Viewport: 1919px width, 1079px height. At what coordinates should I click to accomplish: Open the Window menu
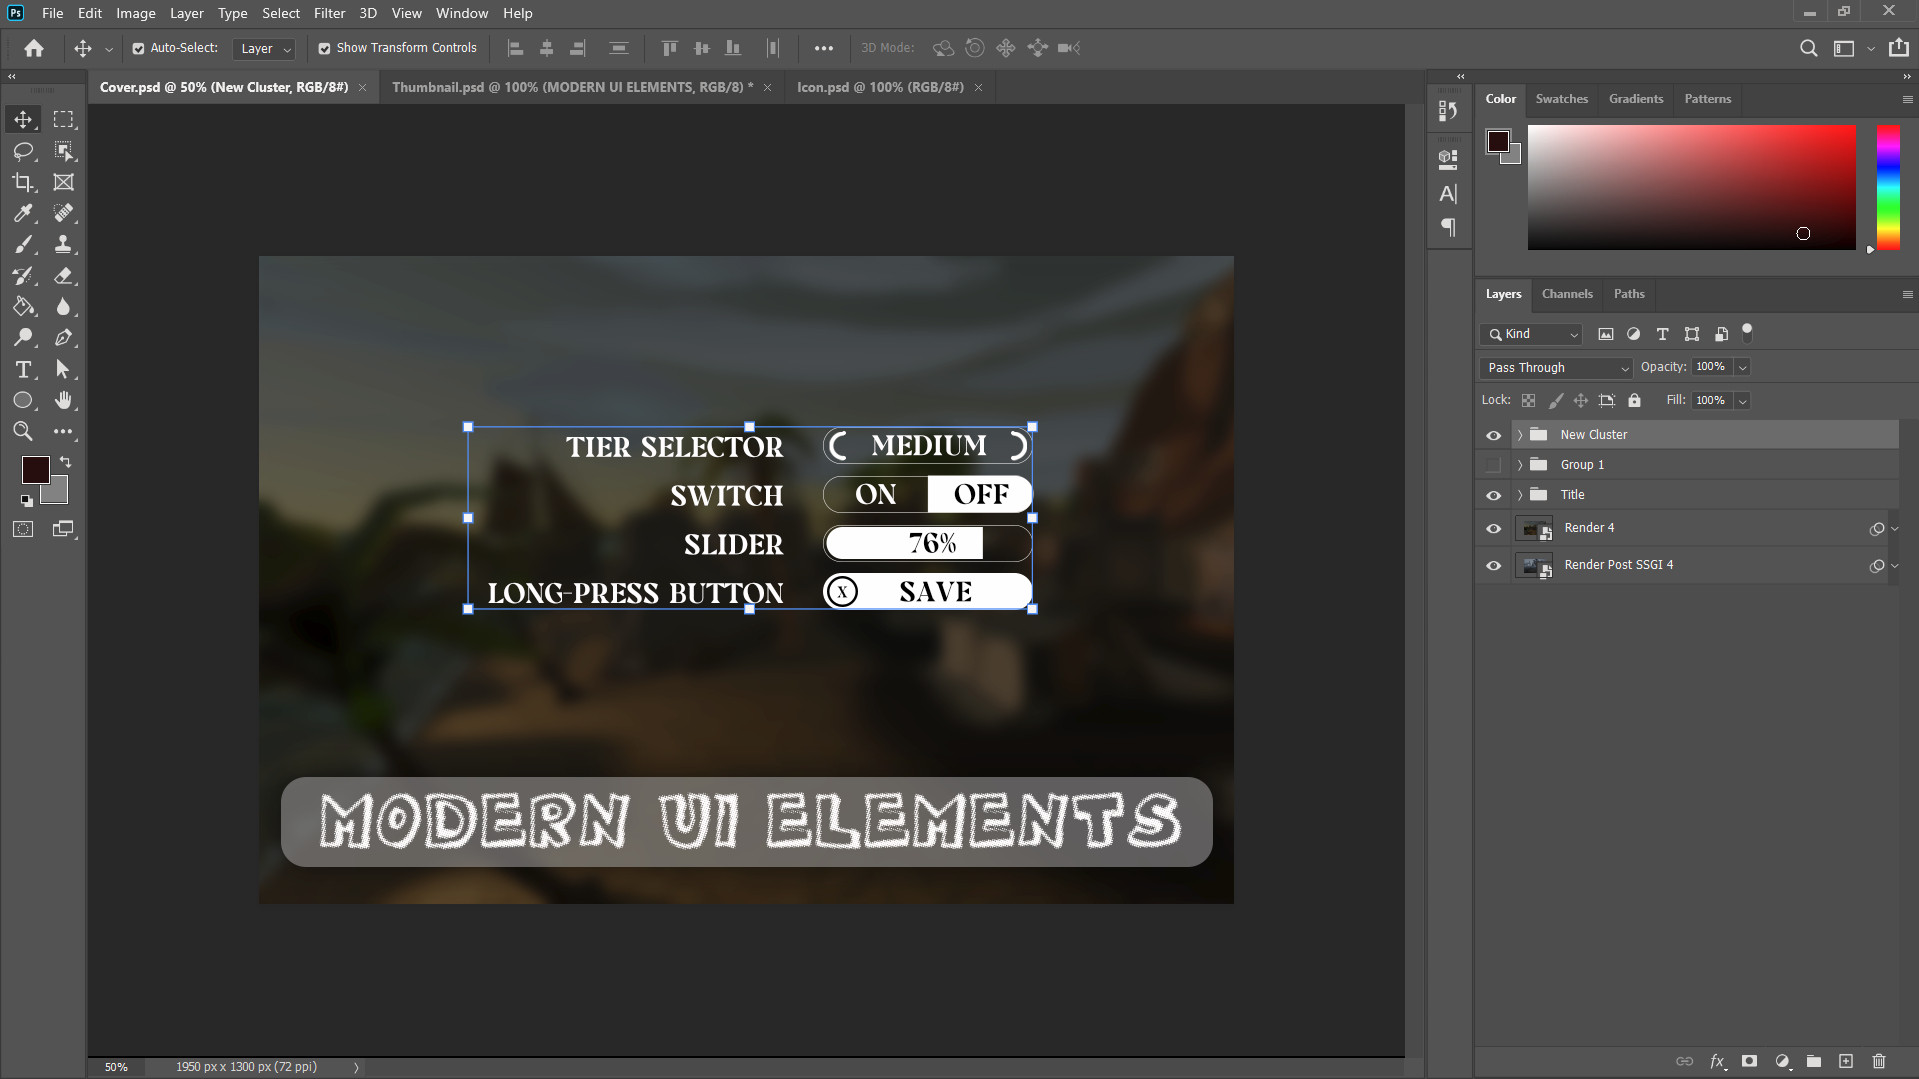(x=462, y=13)
